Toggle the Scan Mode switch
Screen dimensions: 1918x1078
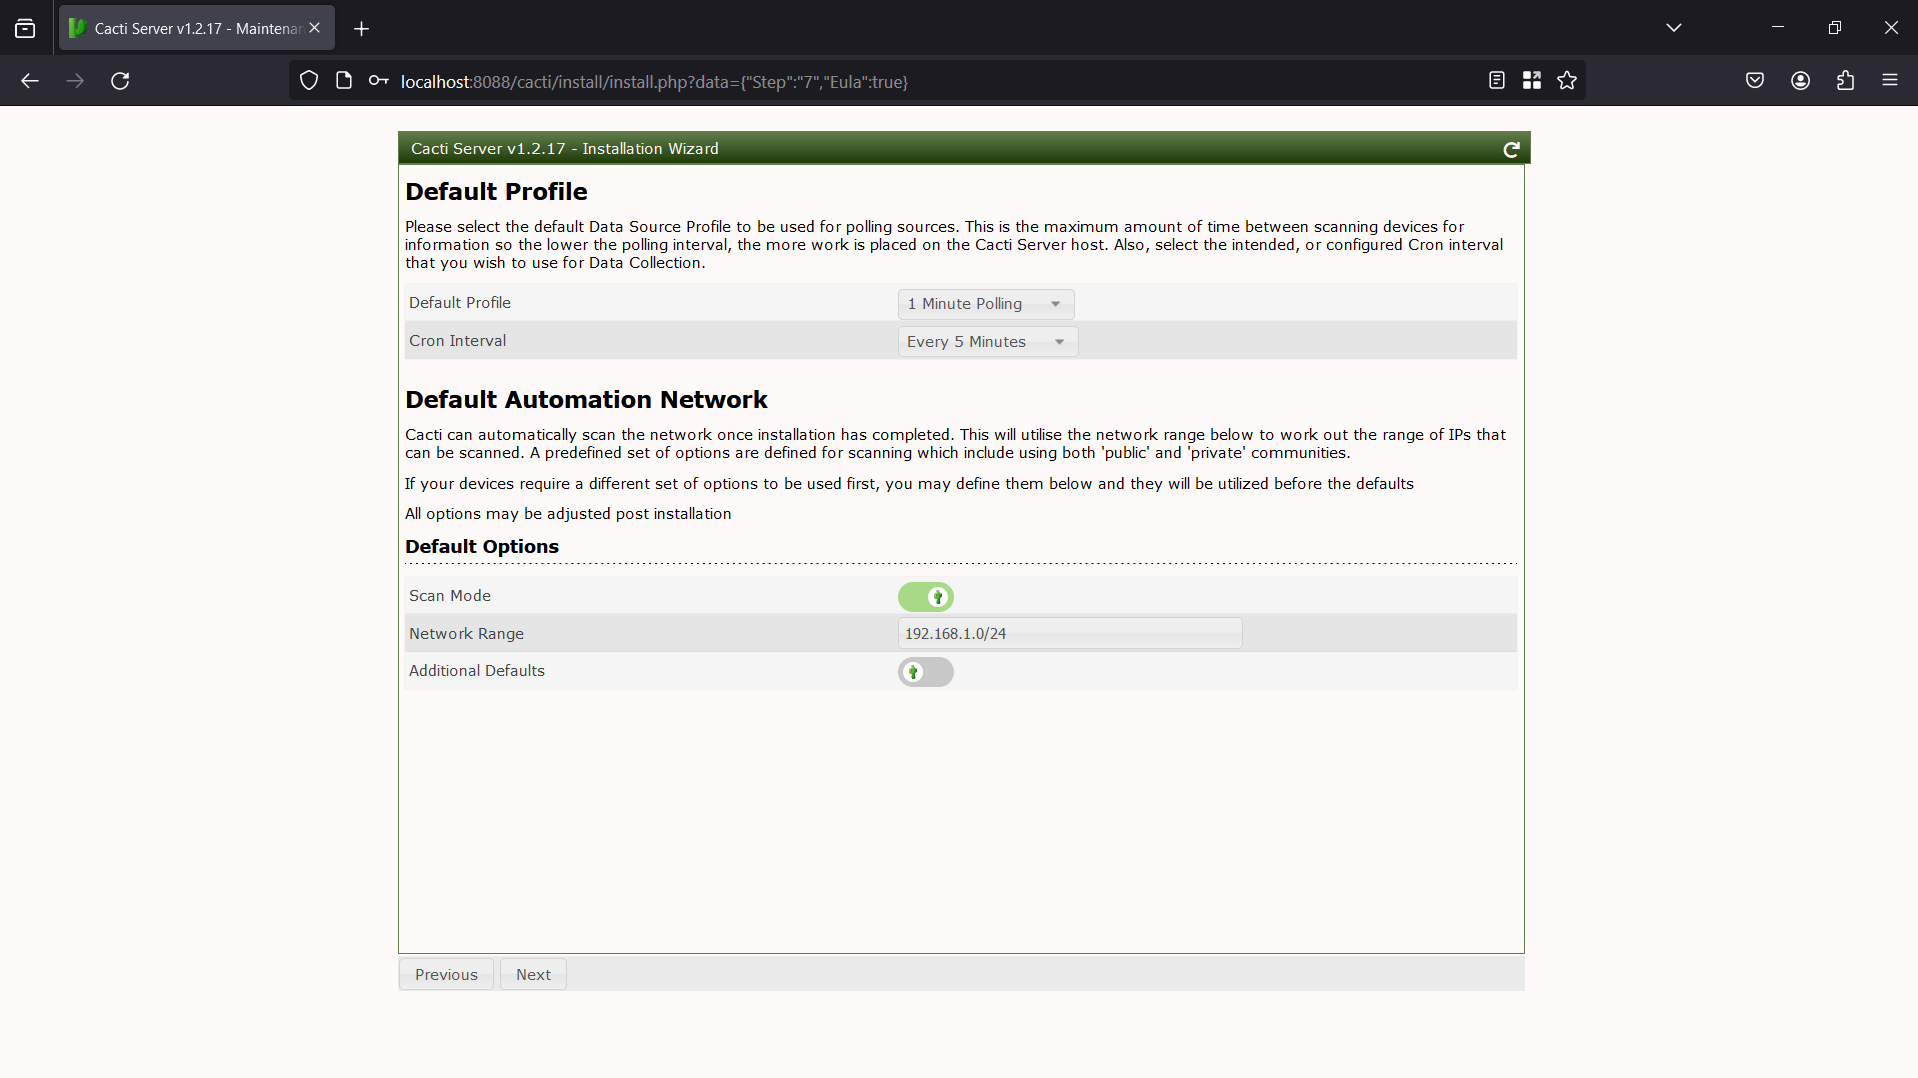[x=926, y=597]
